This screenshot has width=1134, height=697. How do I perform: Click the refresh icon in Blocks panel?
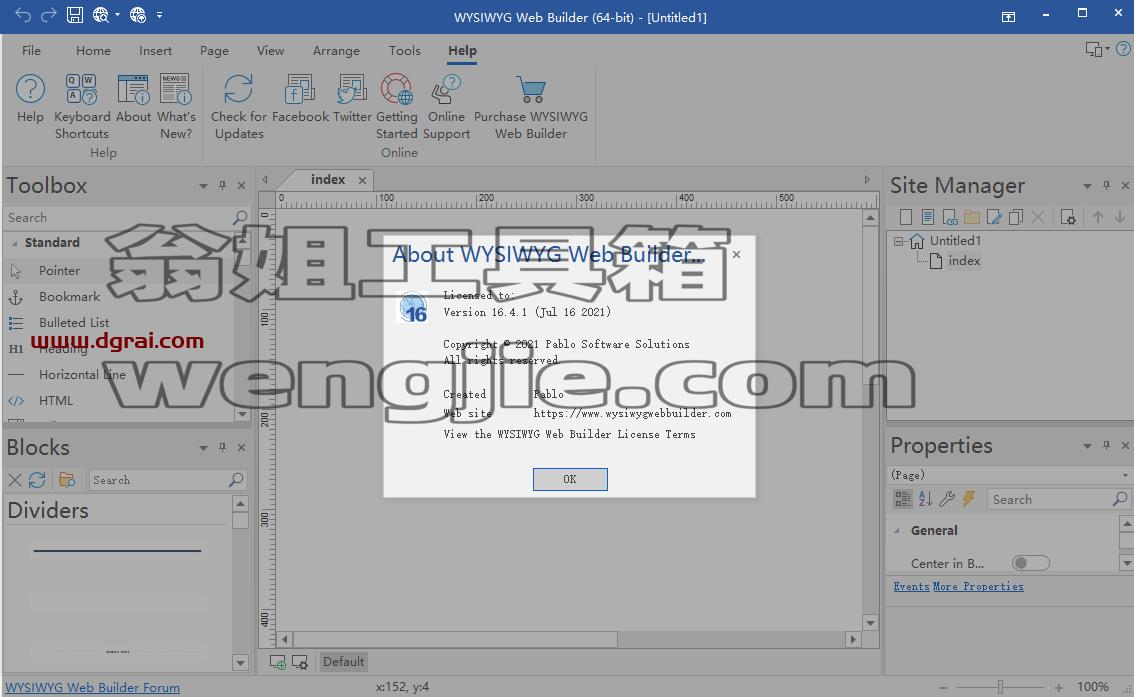click(x=37, y=479)
